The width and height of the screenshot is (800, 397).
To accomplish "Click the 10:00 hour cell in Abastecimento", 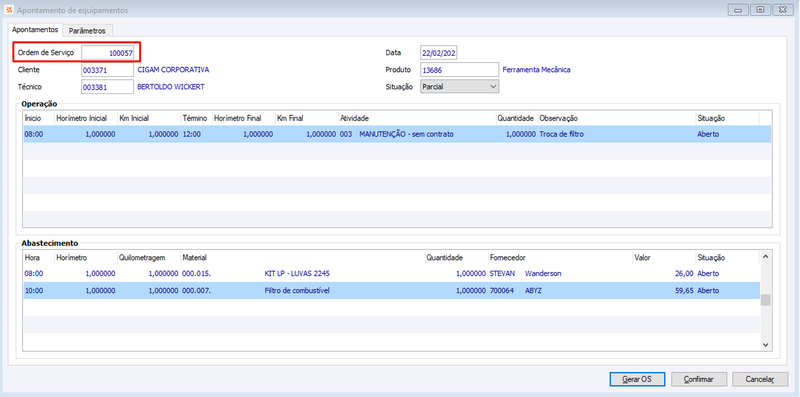I will tap(34, 290).
